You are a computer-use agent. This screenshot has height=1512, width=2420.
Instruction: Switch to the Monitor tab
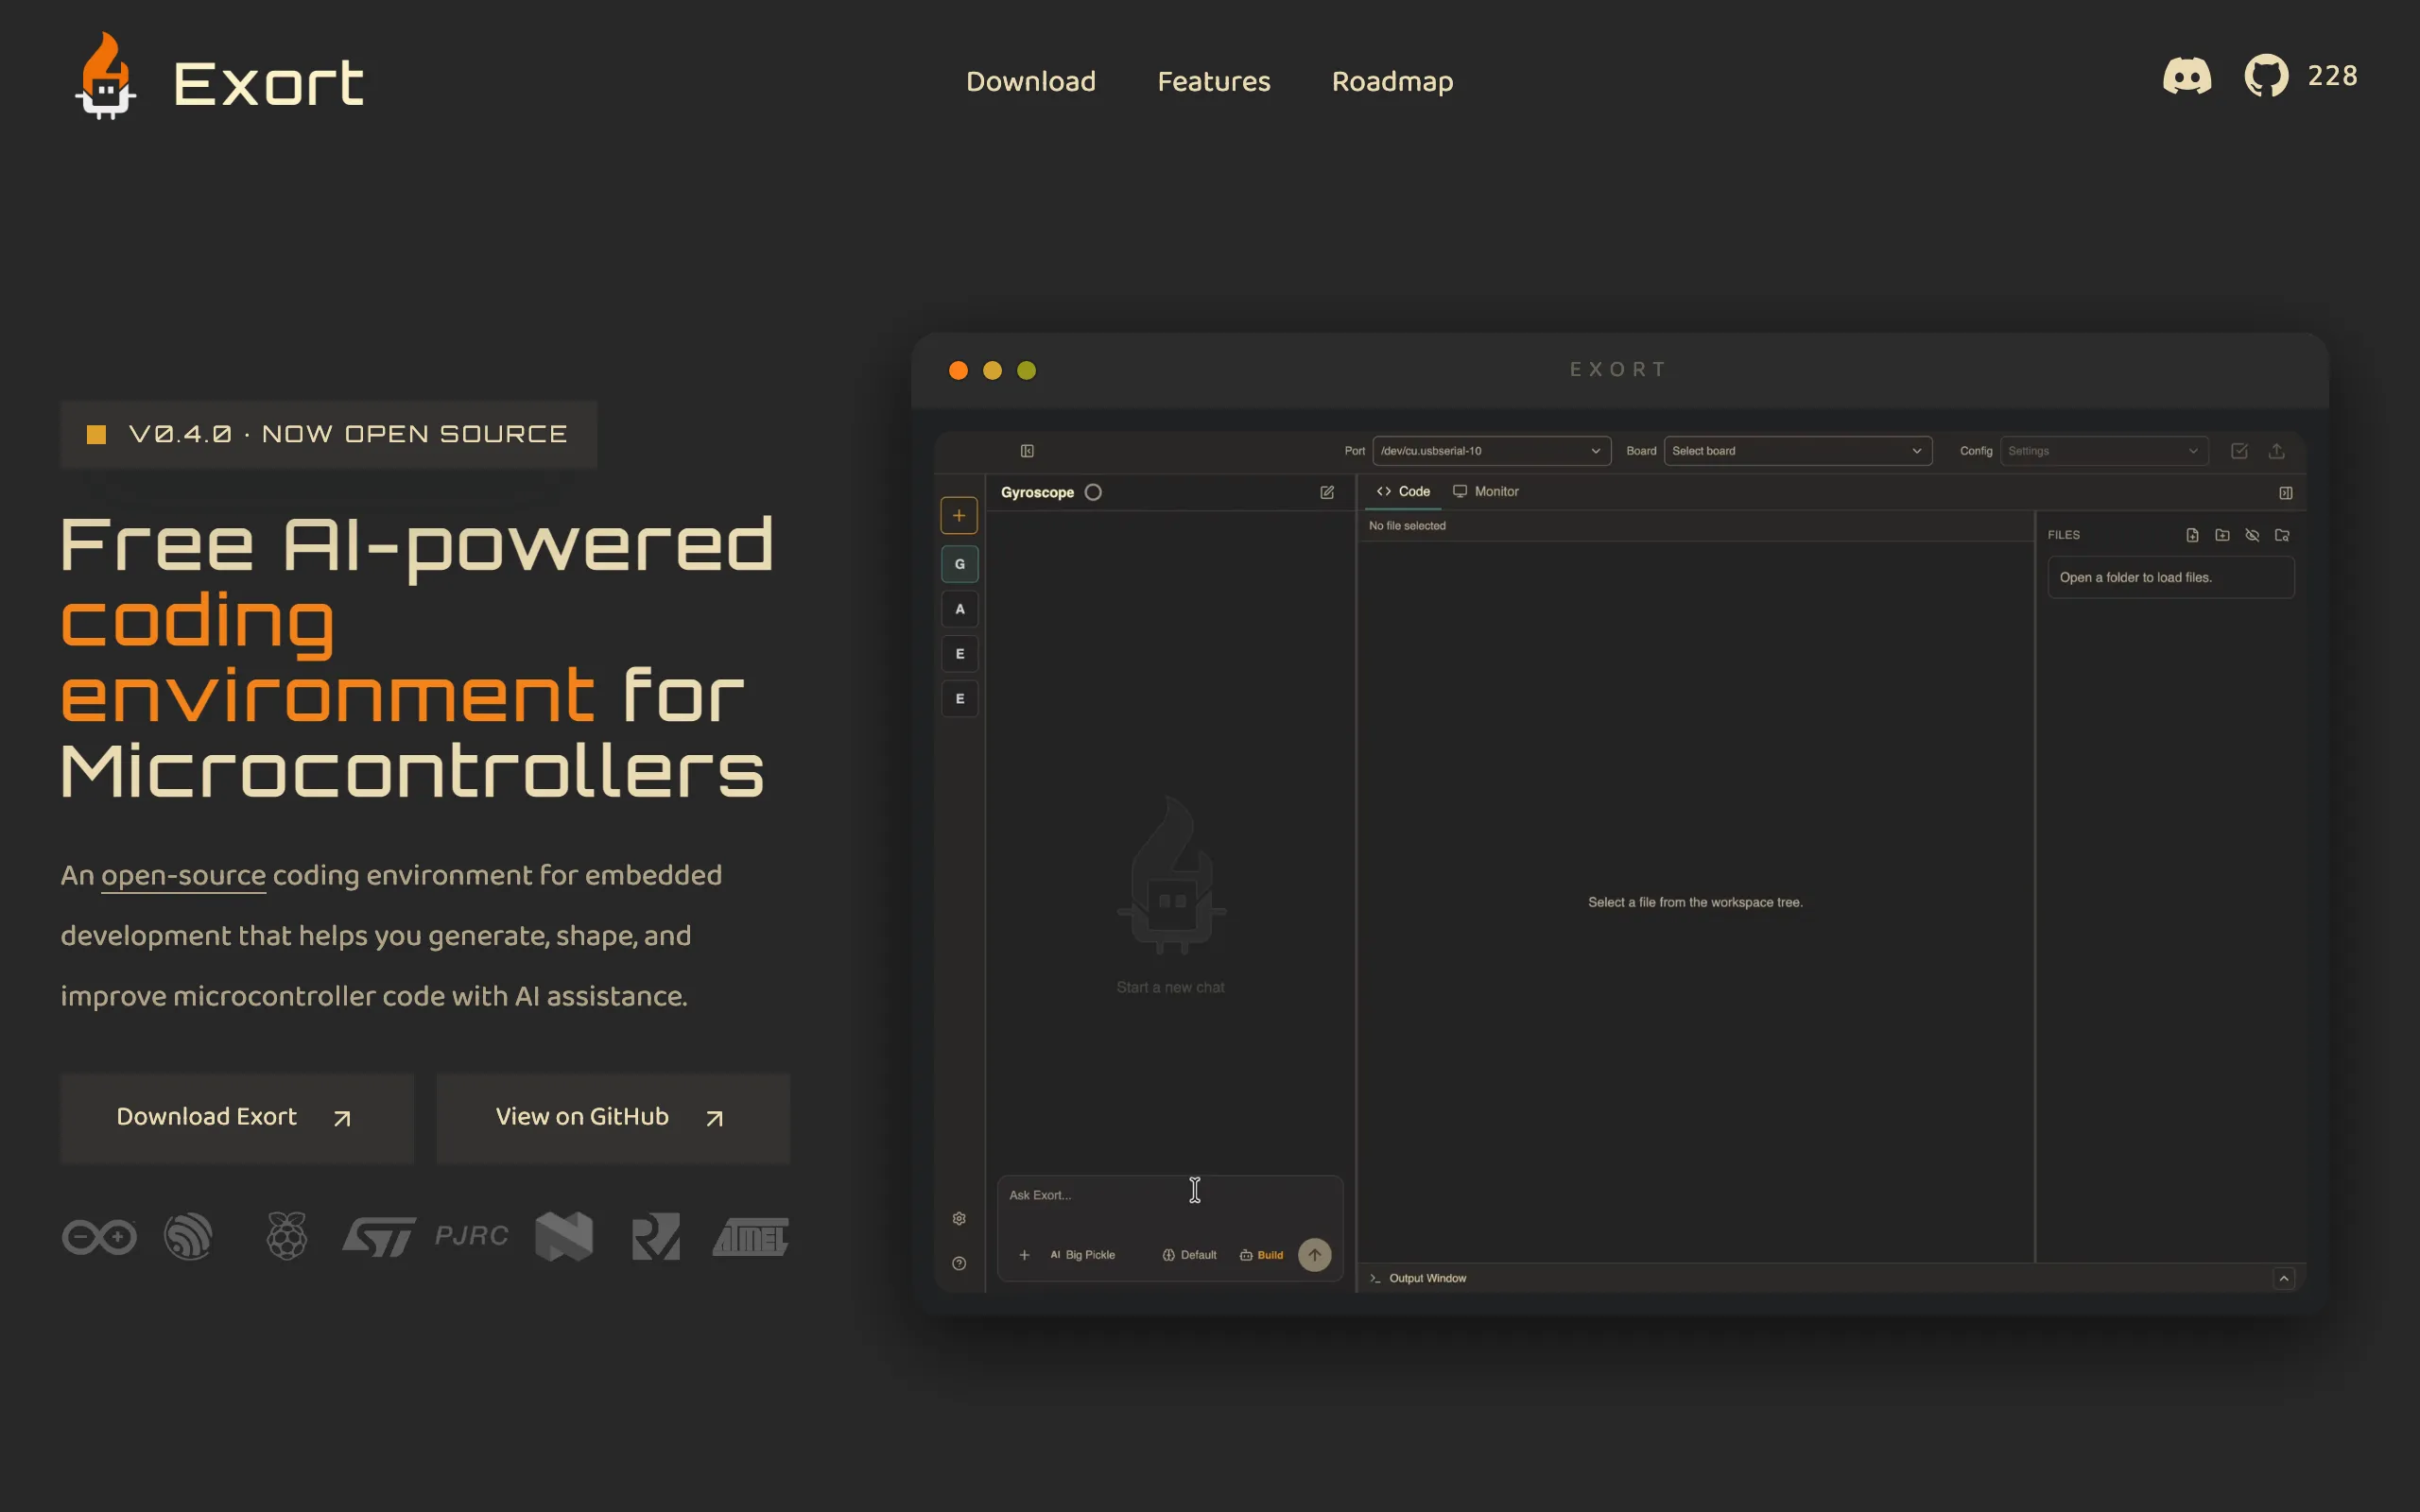1486,491
